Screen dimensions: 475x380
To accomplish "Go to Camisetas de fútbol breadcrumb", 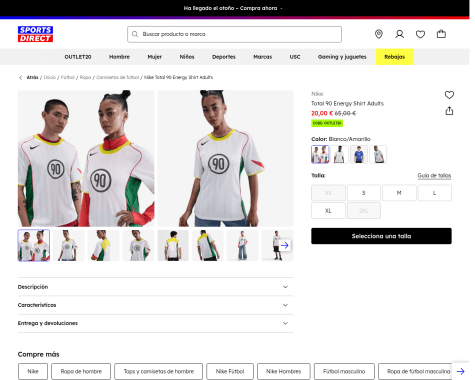I will 118,77.
